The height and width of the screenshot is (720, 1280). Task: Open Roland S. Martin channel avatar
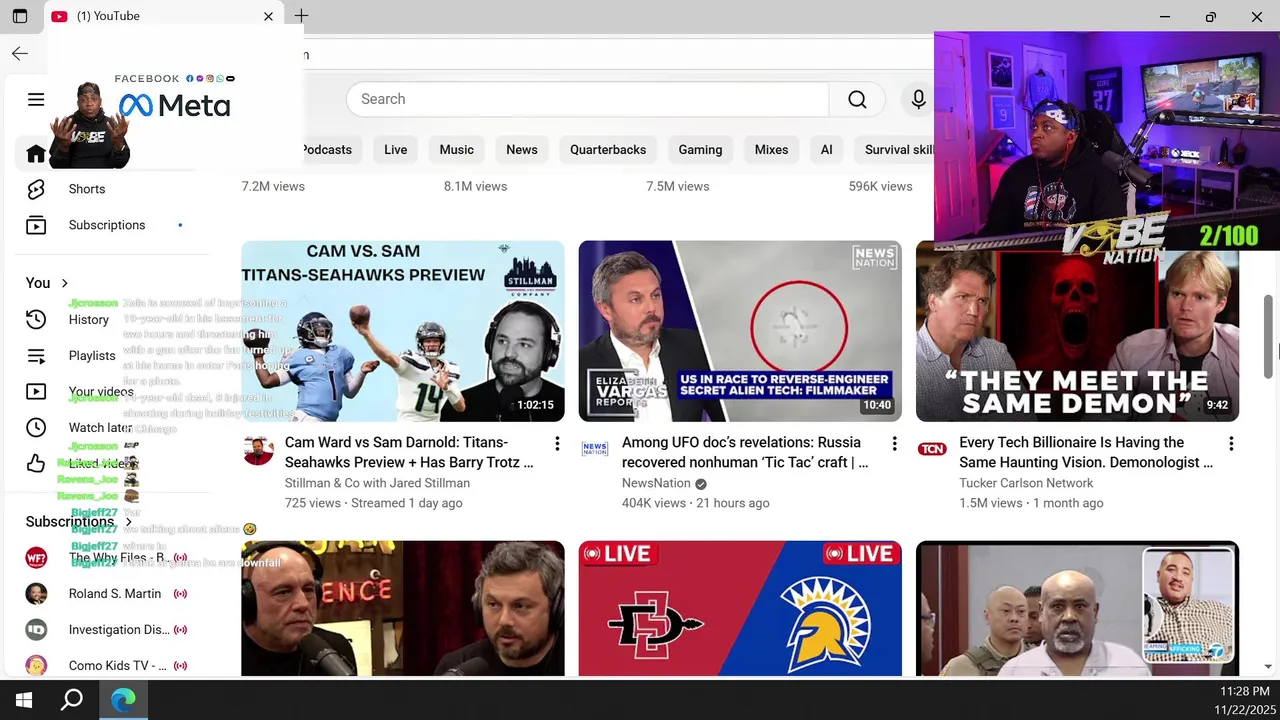pyautogui.click(x=36, y=594)
